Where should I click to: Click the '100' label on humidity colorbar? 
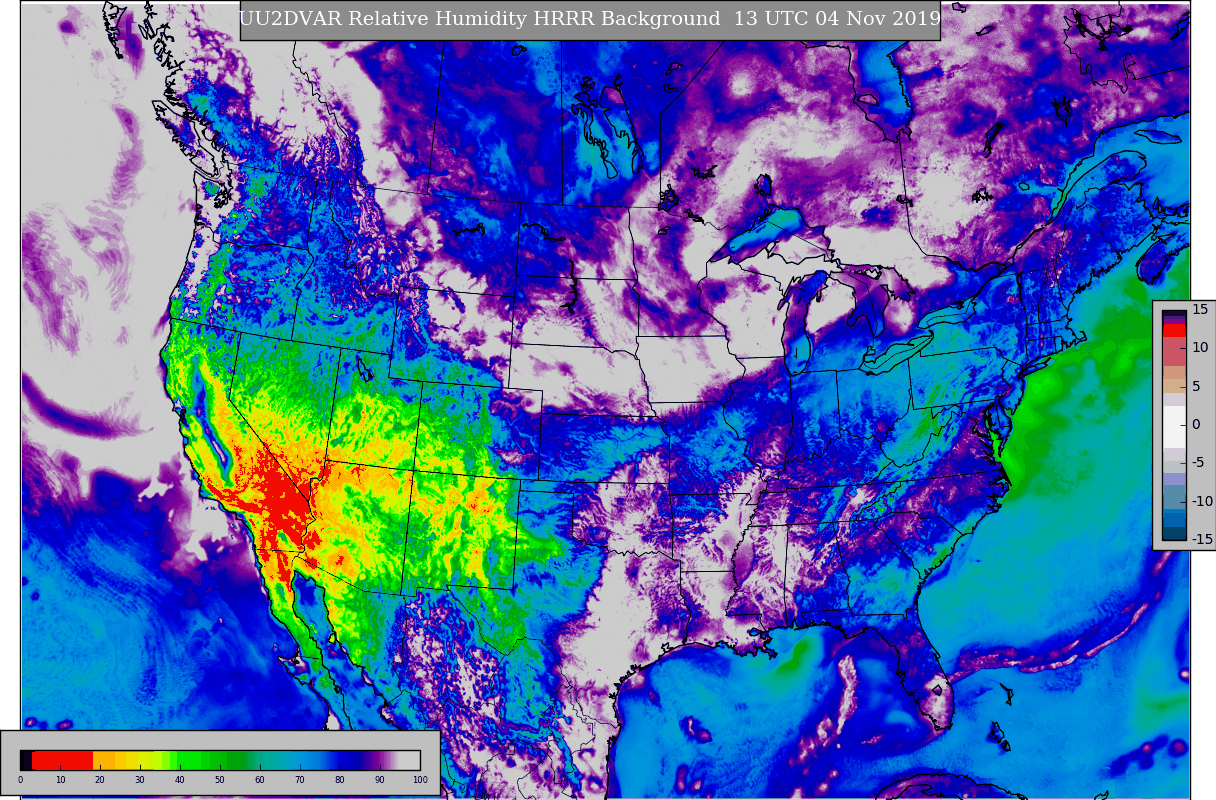[x=420, y=780]
